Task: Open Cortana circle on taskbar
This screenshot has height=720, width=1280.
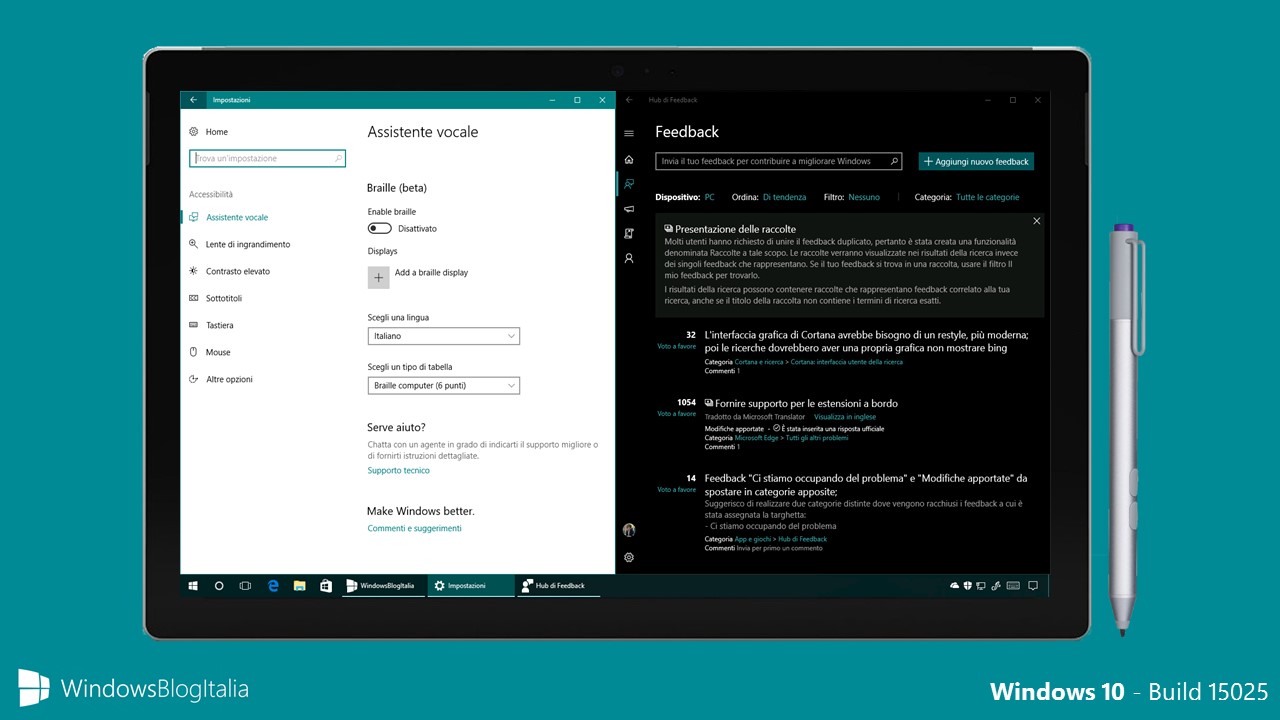Action: click(219, 586)
